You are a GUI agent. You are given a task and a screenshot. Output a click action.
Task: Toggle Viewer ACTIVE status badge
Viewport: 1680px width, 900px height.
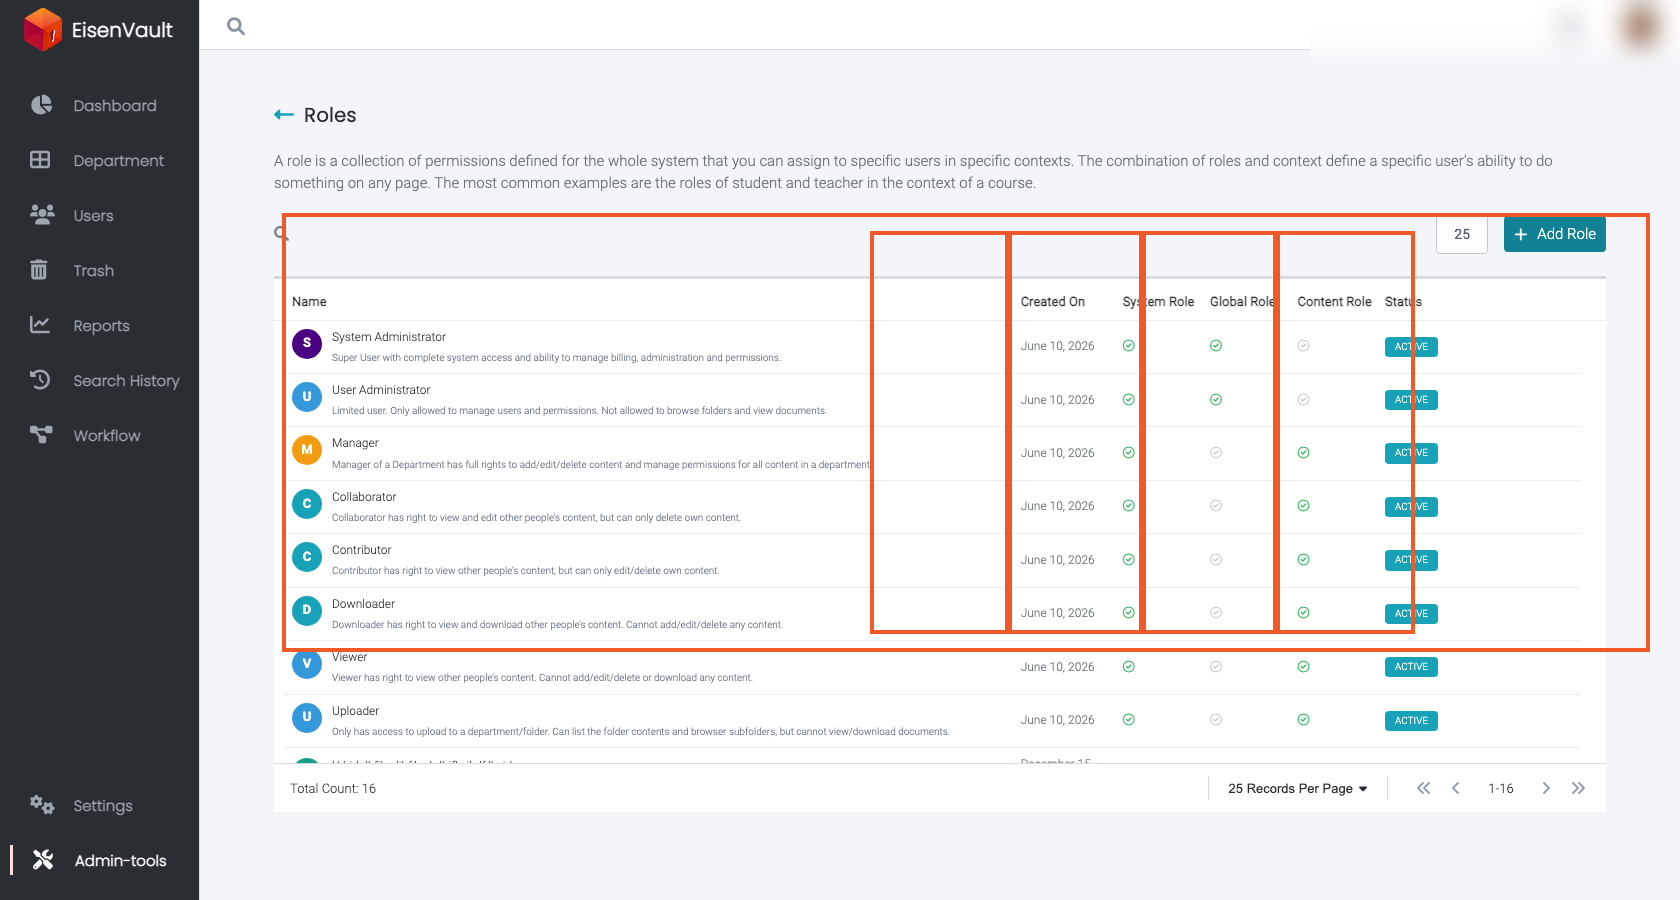(1411, 667)
